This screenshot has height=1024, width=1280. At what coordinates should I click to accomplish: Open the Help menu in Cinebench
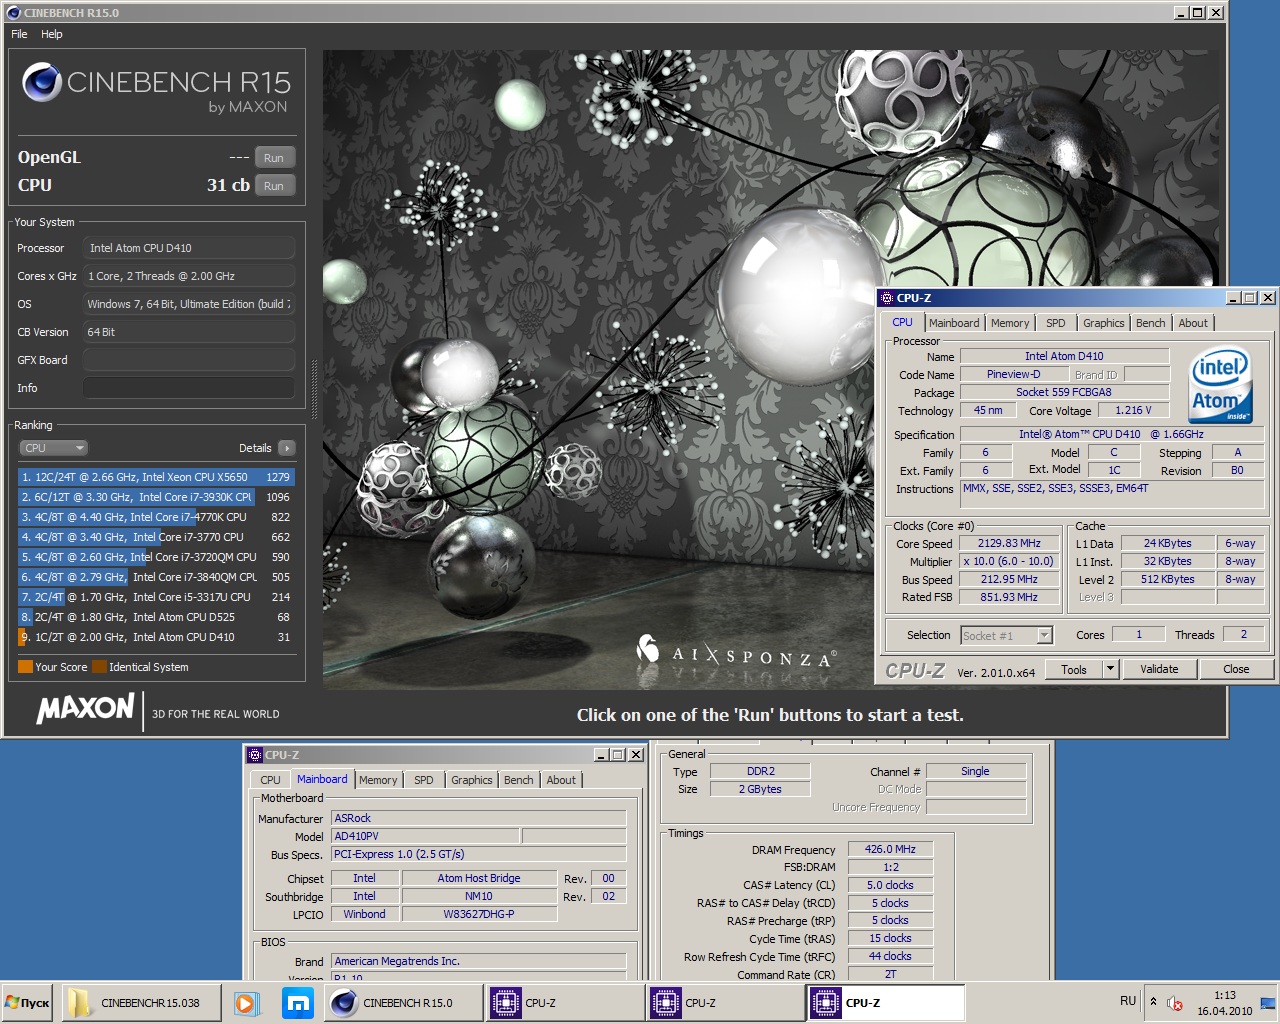[52, 34]
